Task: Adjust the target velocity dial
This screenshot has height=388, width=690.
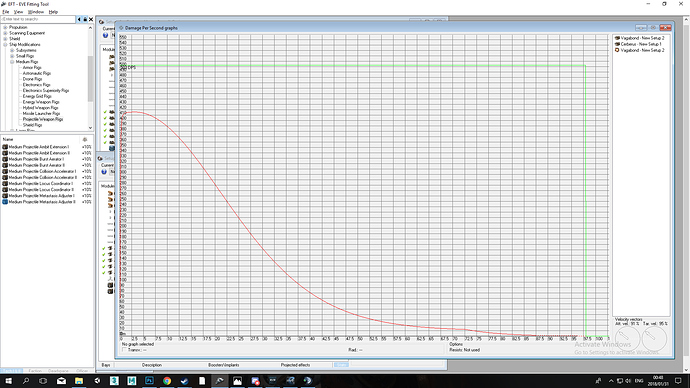Action: click(654, 338)
